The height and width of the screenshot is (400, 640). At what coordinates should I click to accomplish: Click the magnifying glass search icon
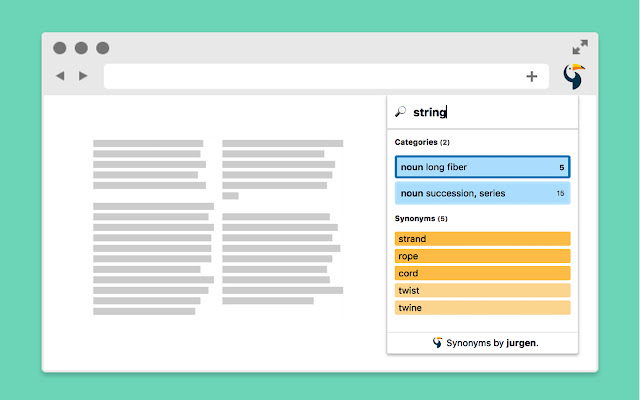400,113
